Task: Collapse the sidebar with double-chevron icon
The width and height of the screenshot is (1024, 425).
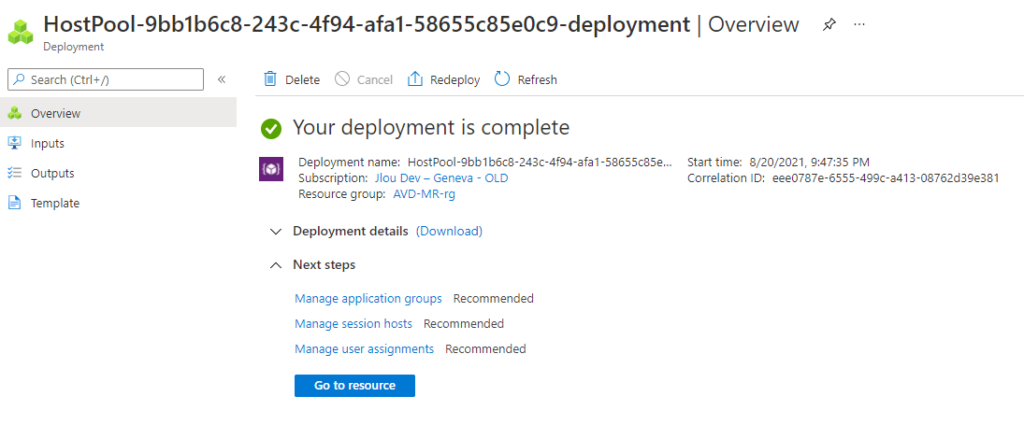Action: pos(221,79)
